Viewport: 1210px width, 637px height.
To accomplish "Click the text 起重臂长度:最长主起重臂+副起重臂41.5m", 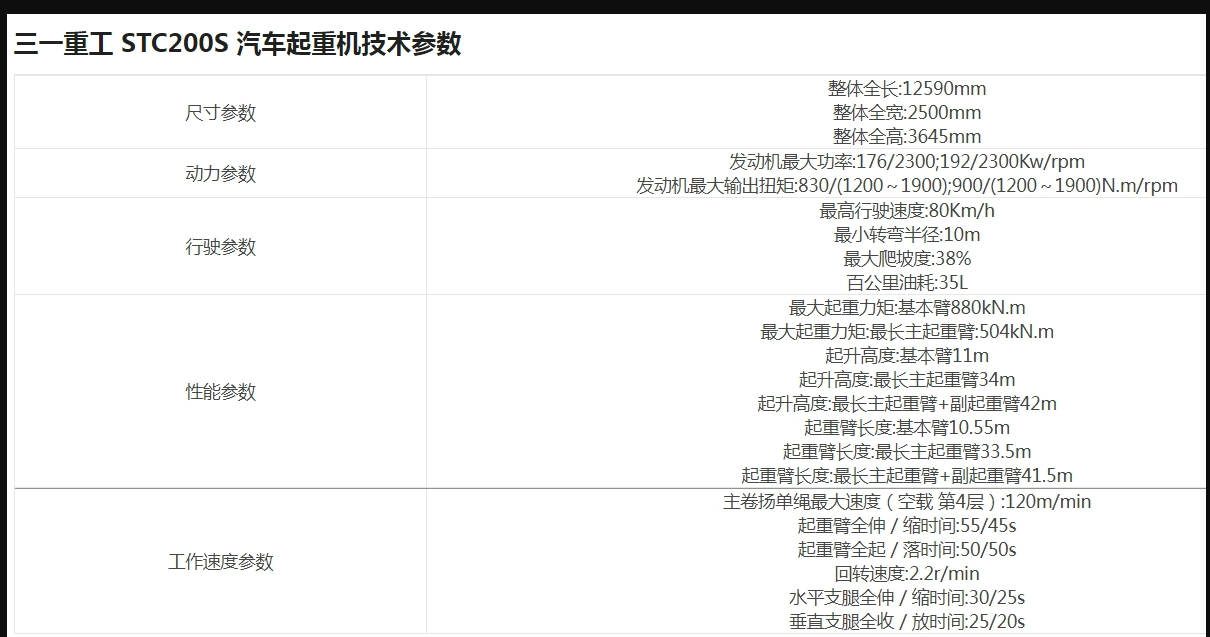I will coord(907,475).
